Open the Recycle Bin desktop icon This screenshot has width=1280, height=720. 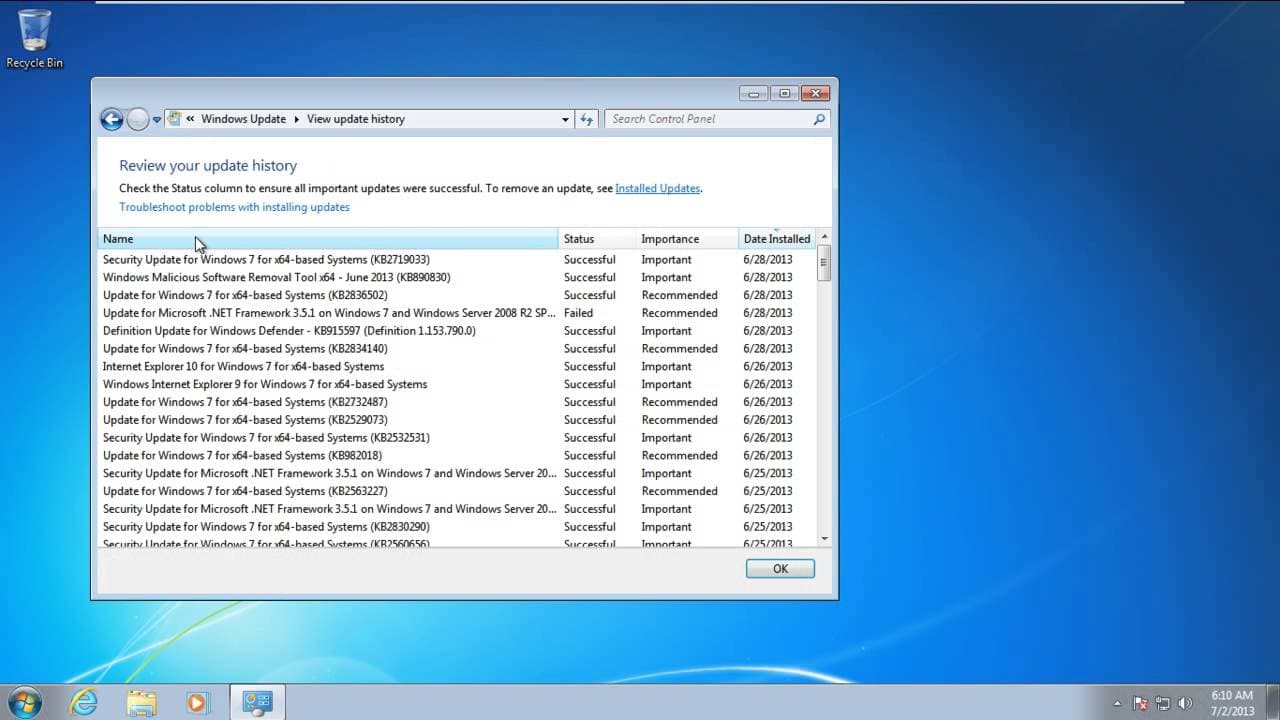[34, 40]
